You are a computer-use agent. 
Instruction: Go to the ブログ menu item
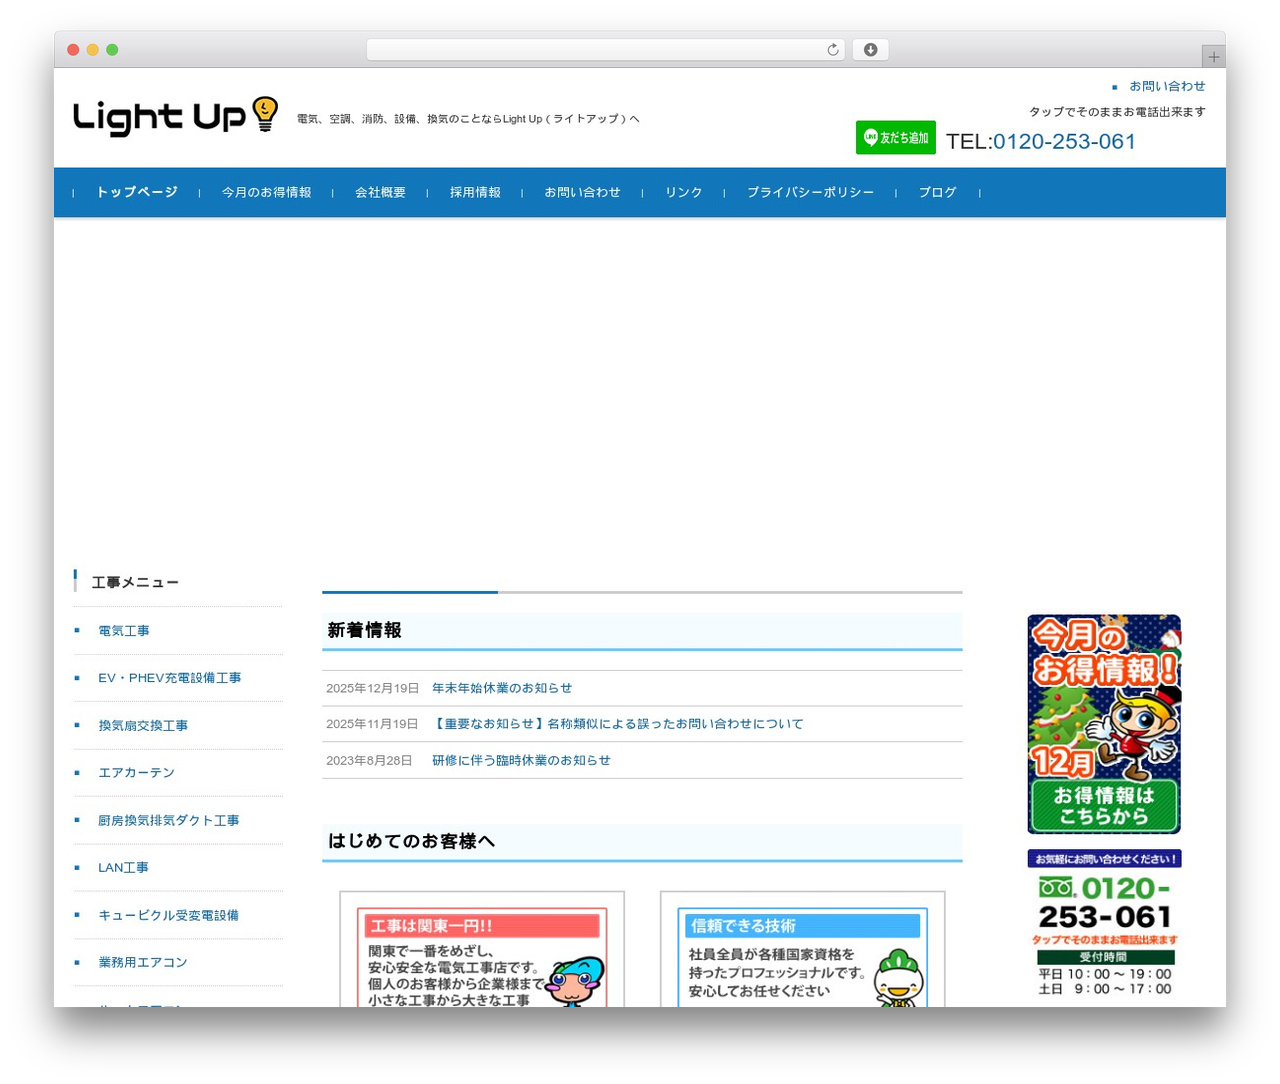[x=938, y=192]
